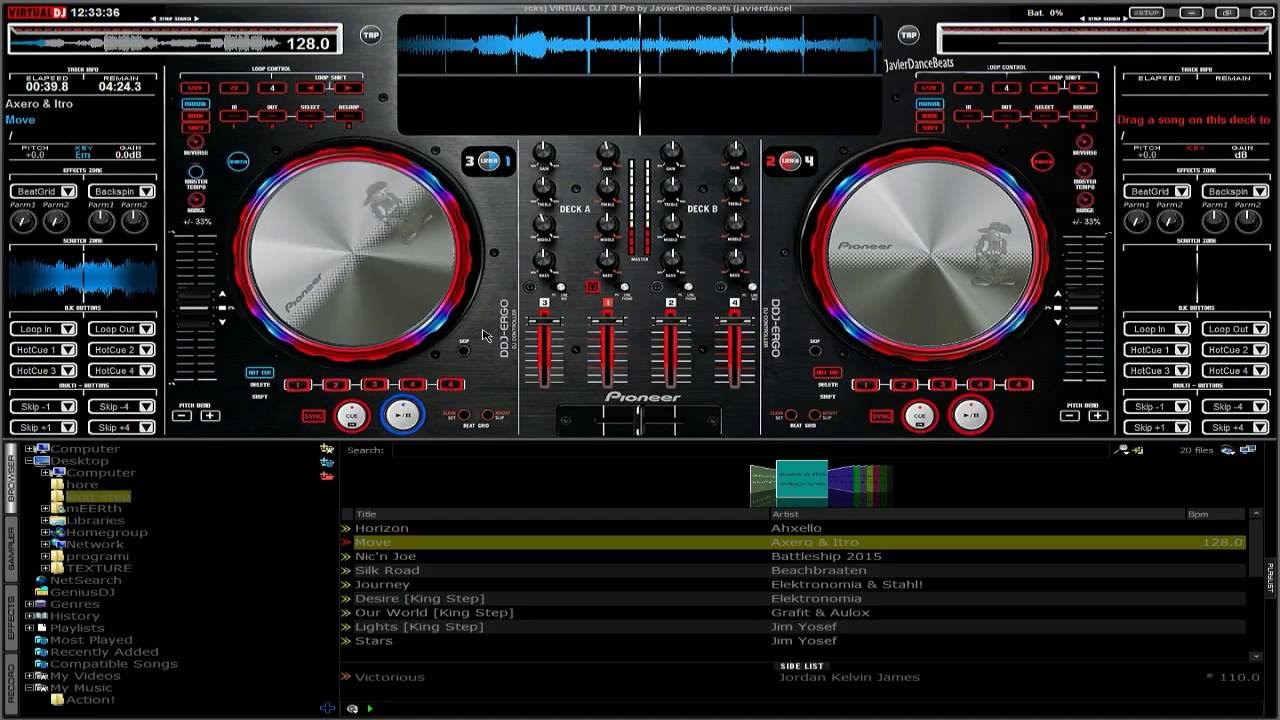The image size is (1280, 720).
Task: Expand the Playlists tree node
Action: tap(30, 628)
